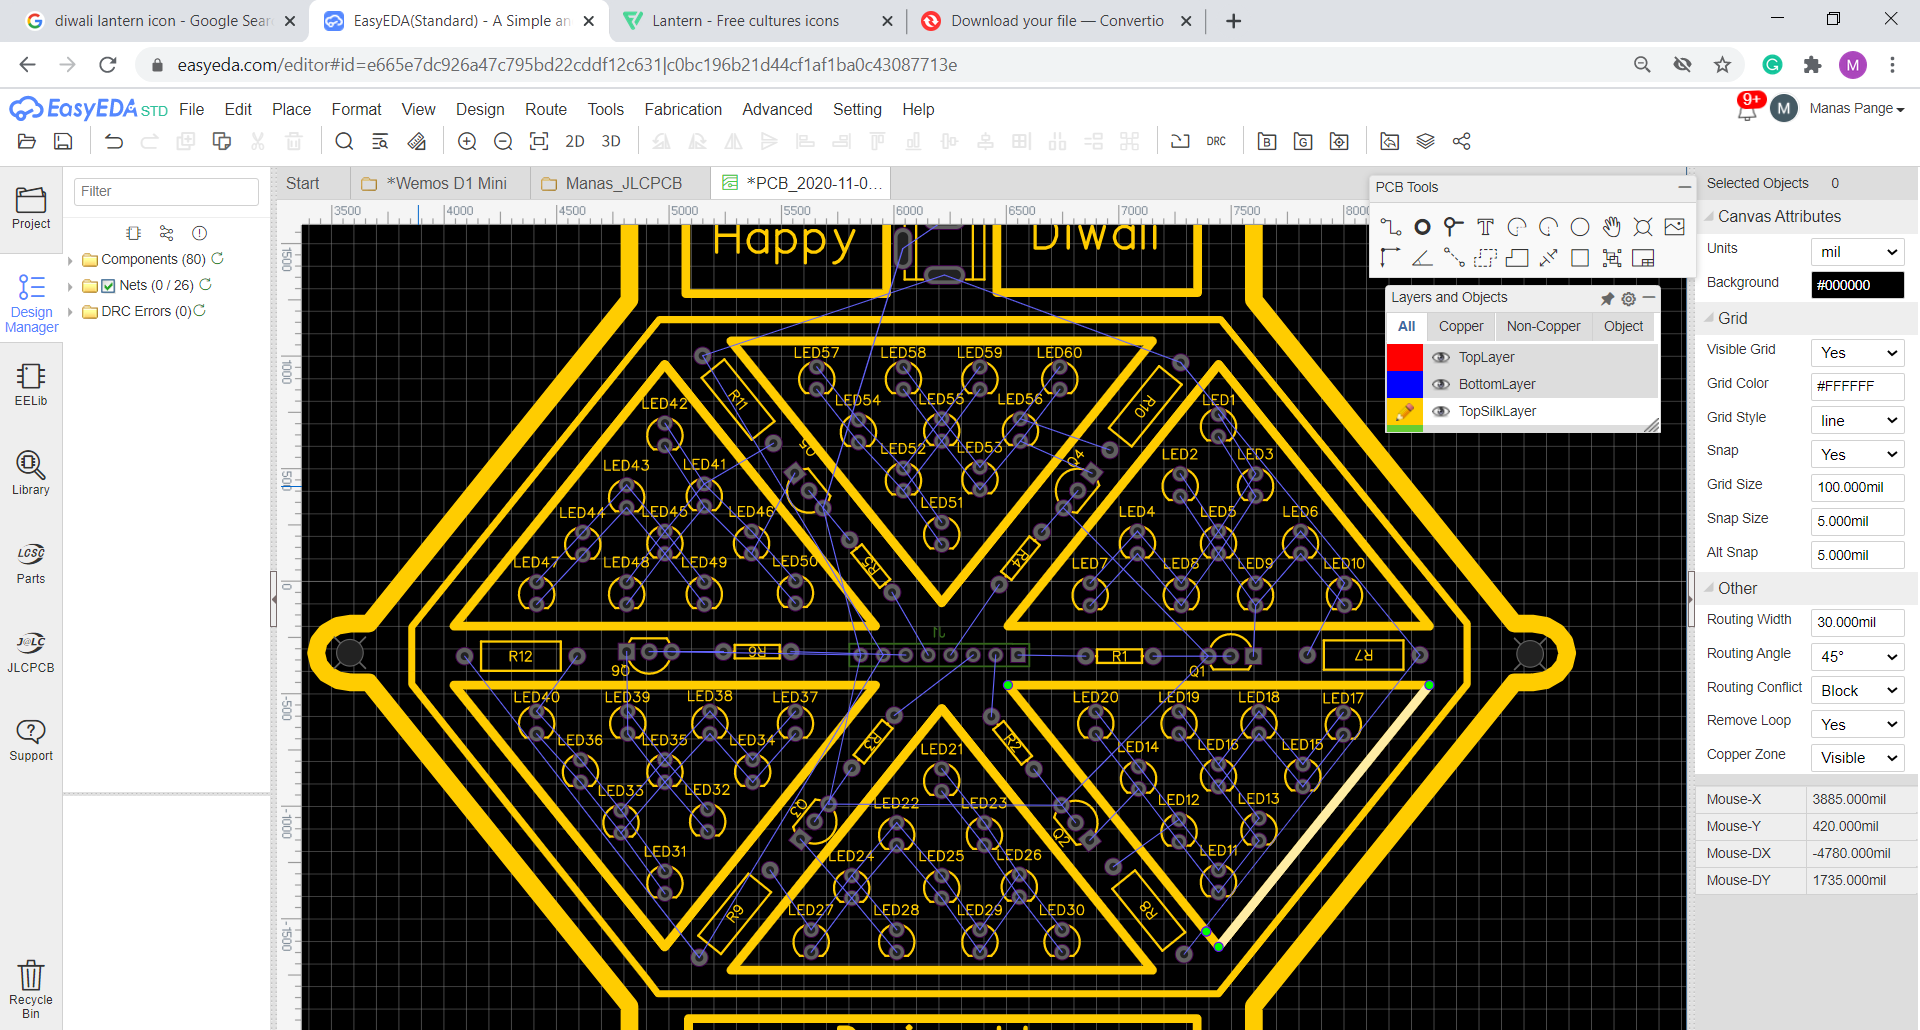The image size is (1920, 1030).
Task: Collapse the Canvas Attributes section
Action: coord(1709,216)
